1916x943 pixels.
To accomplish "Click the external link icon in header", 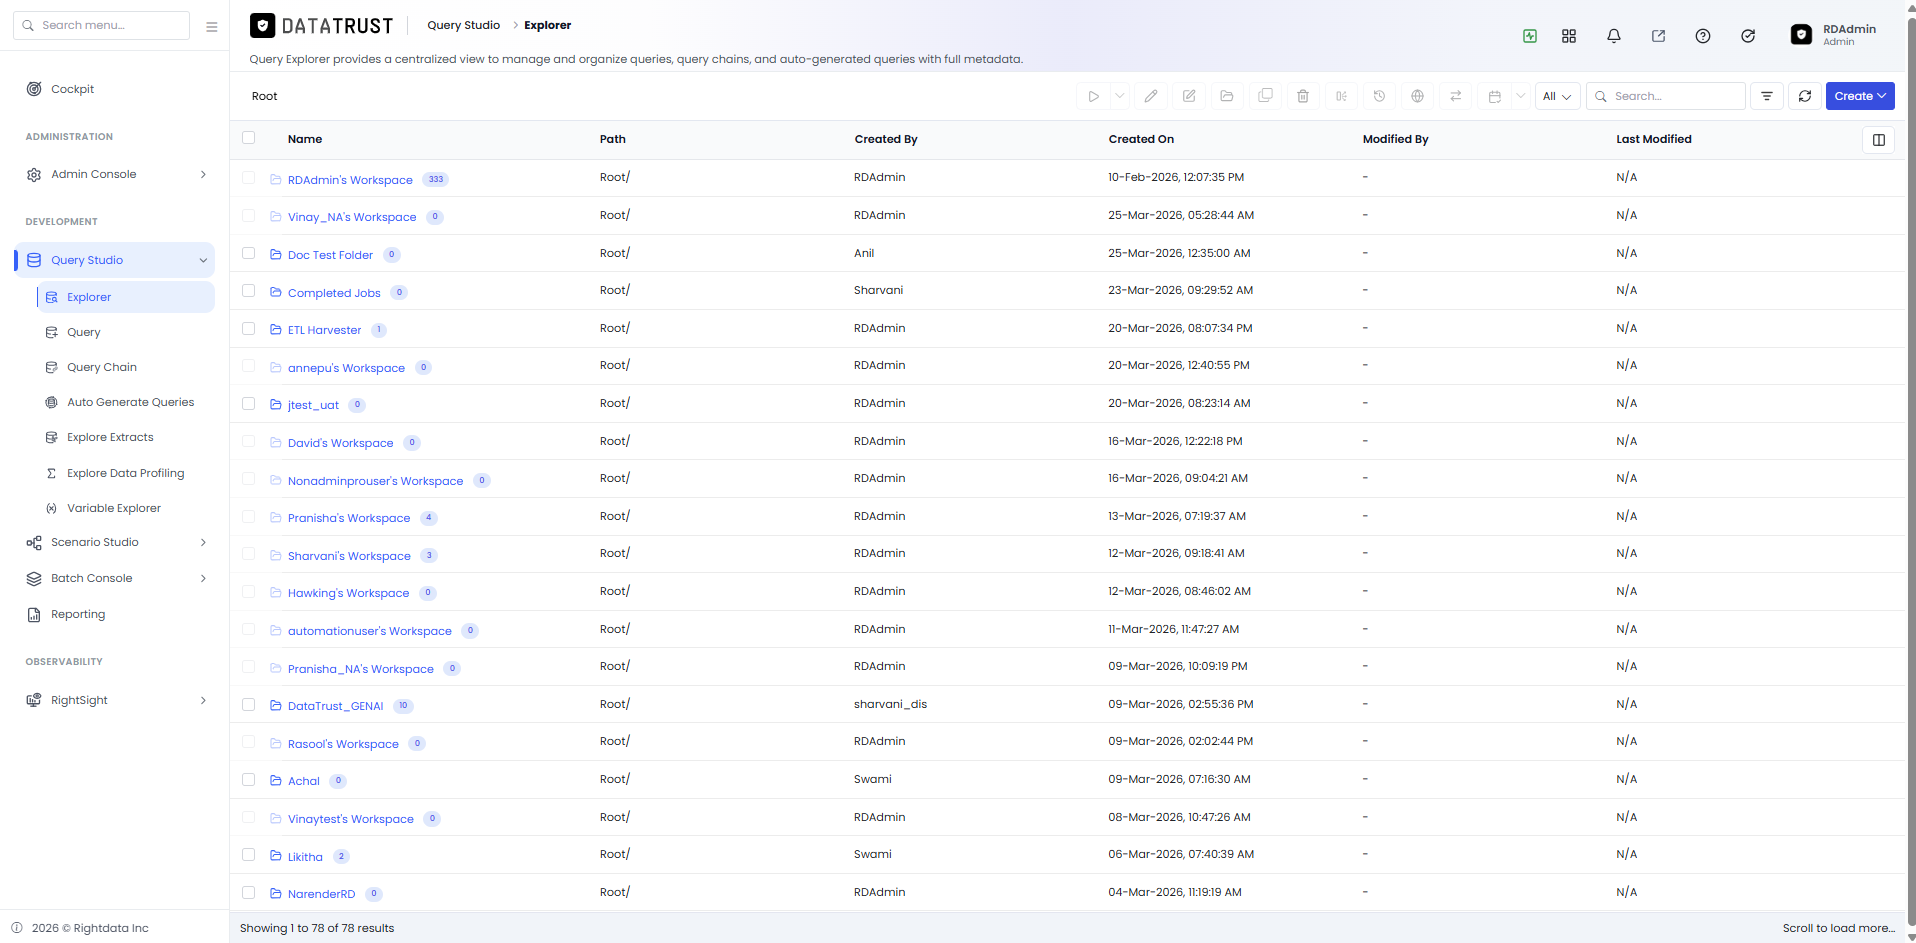I will coord(1658,36).
